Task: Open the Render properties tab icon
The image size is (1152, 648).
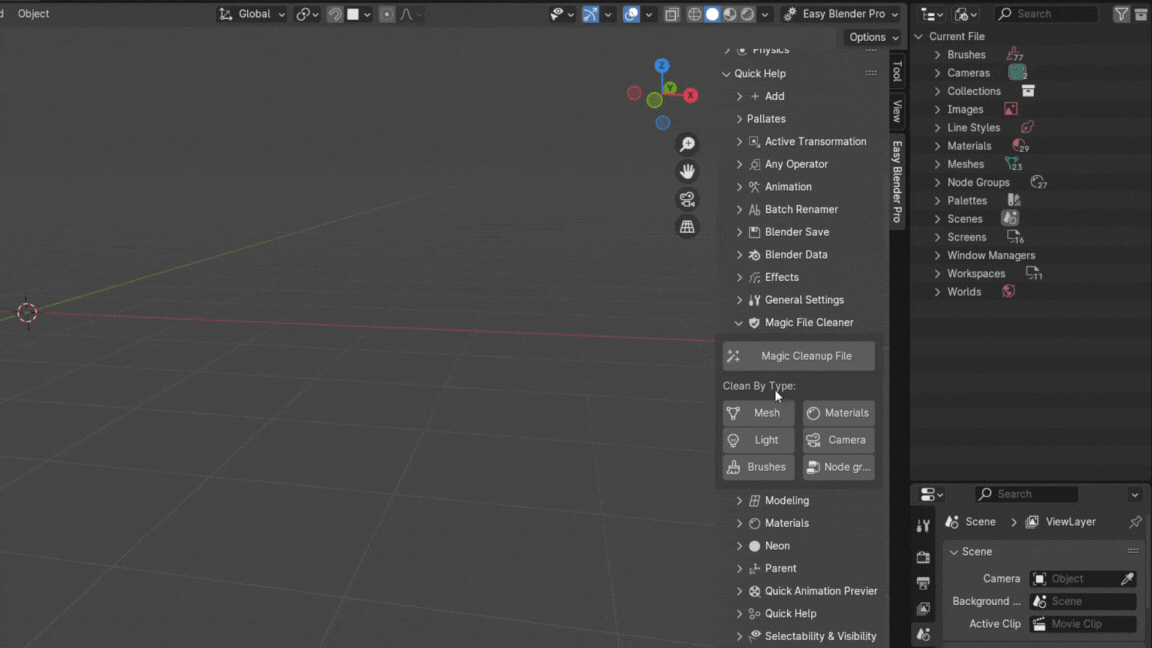Action: point(923,557)
